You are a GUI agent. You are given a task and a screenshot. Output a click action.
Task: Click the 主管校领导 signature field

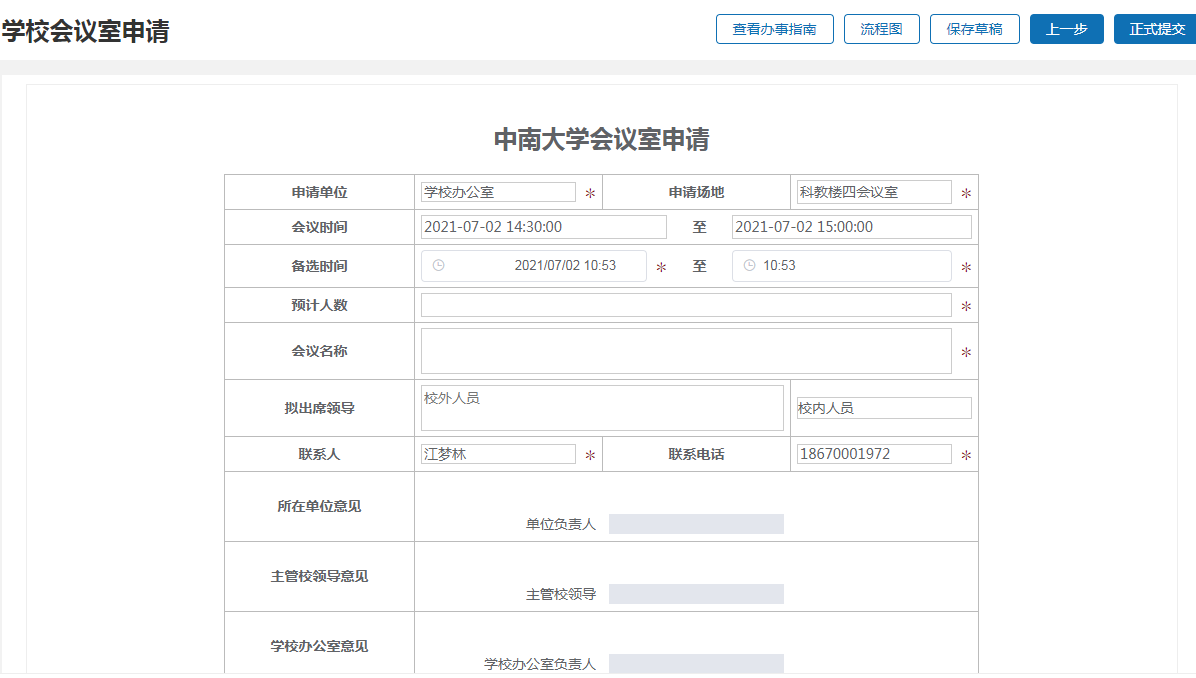pos(696,594)
